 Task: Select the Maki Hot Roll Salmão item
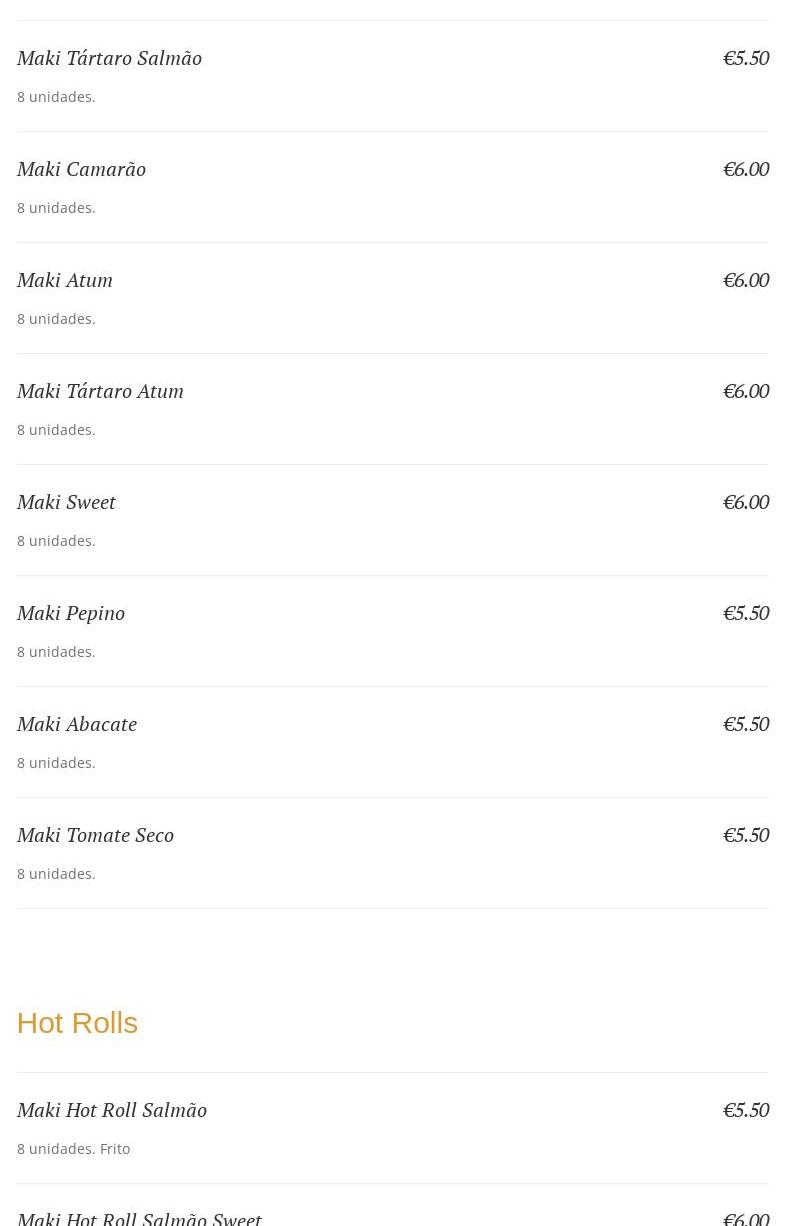(x=112, y=1110)
